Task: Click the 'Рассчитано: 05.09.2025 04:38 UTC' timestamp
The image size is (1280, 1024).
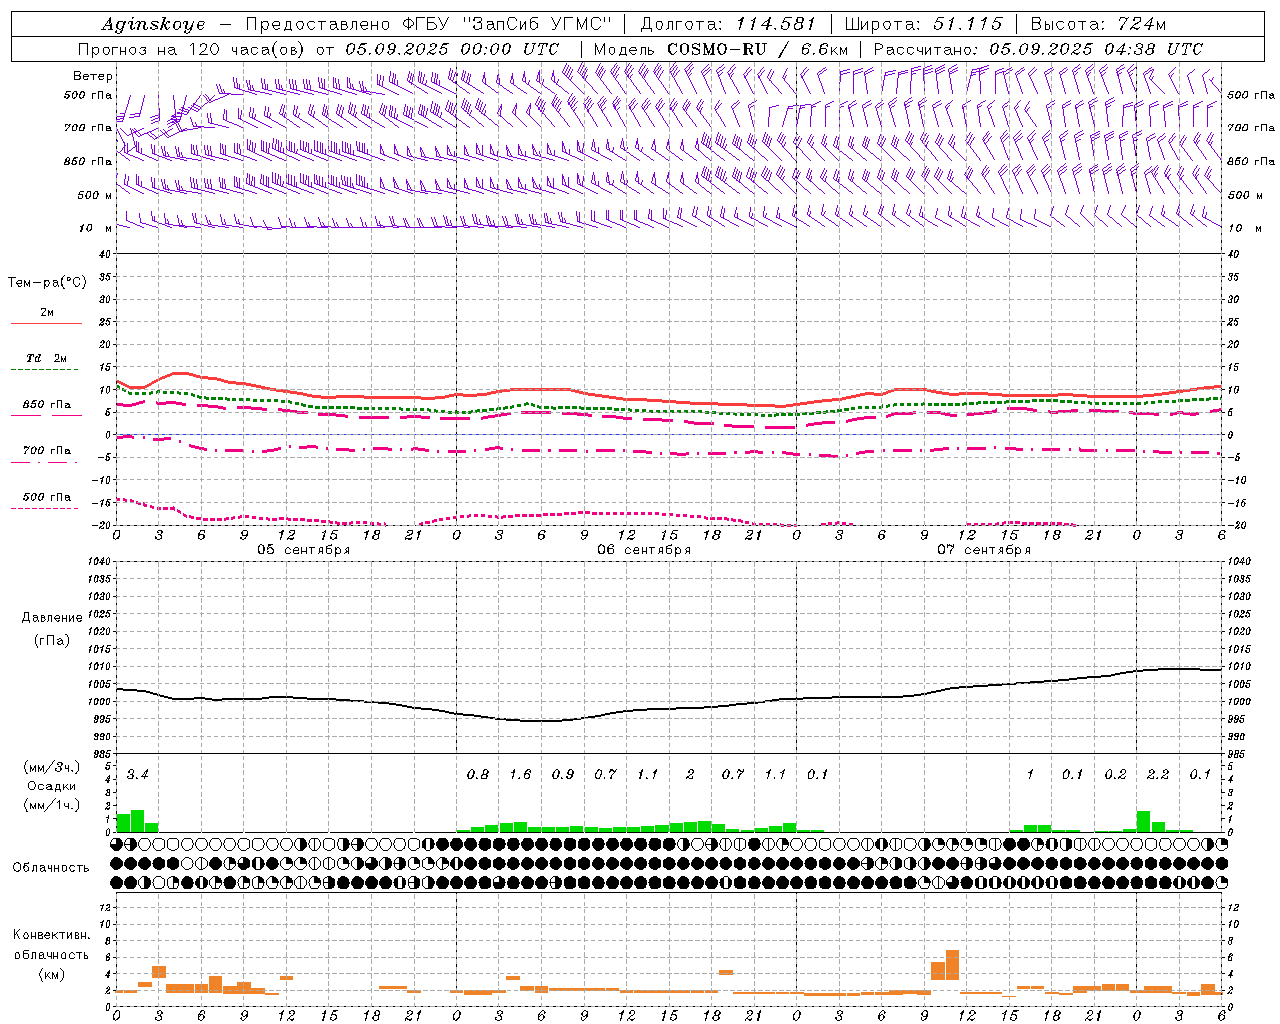Action: coord(1038,49)
